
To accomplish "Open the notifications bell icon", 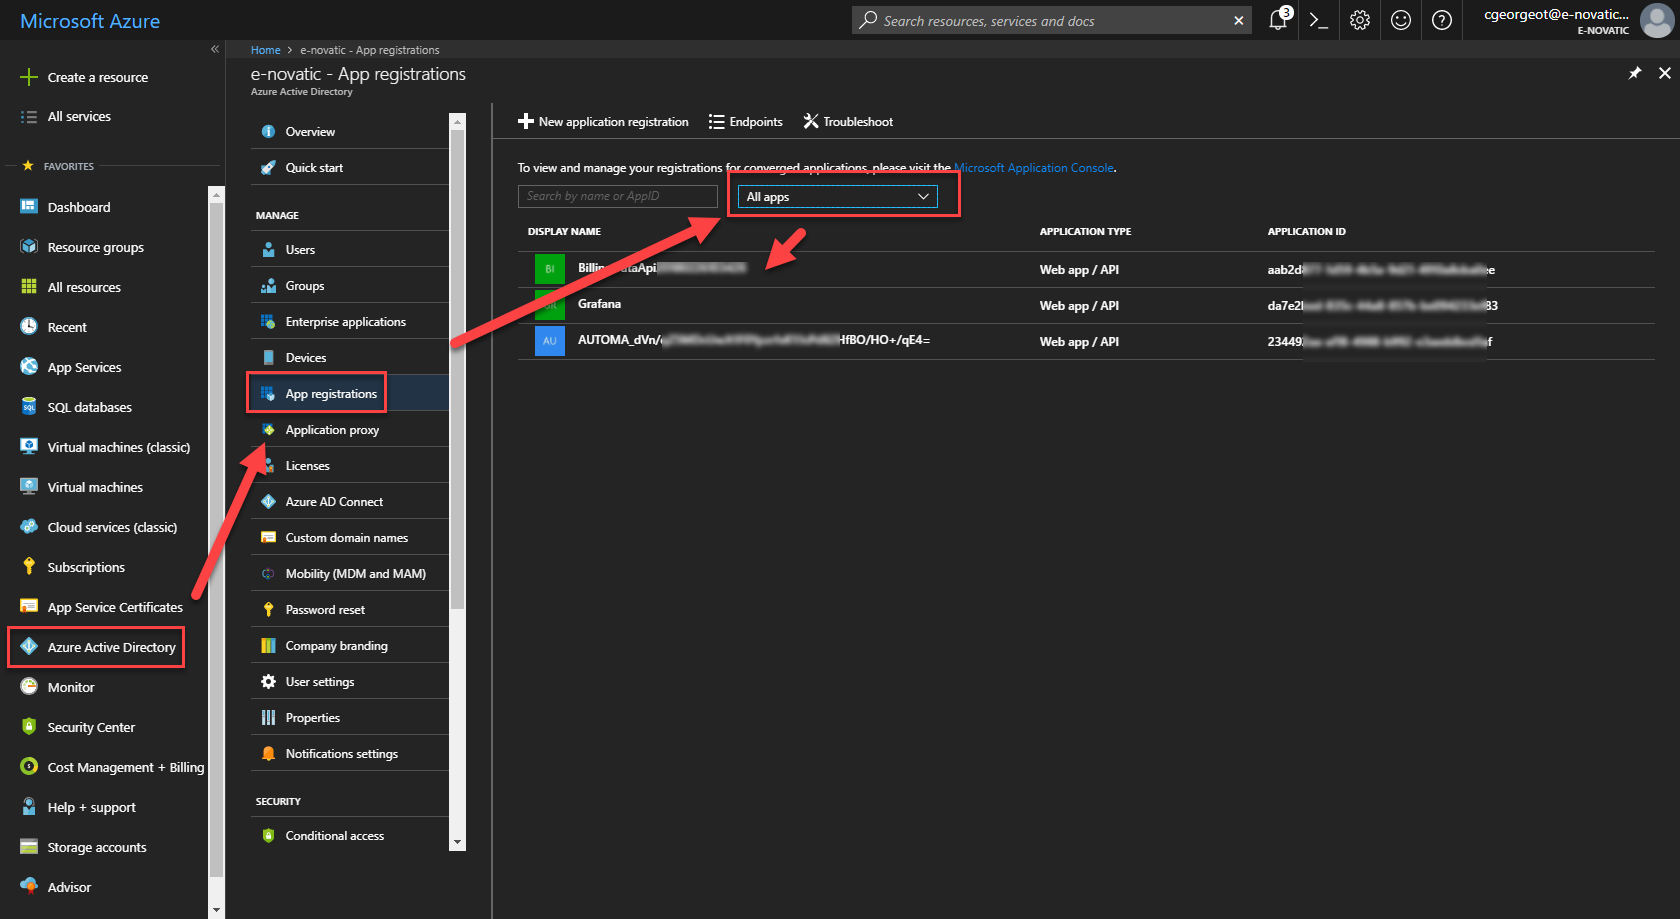I will click(x=1279, y=19).
